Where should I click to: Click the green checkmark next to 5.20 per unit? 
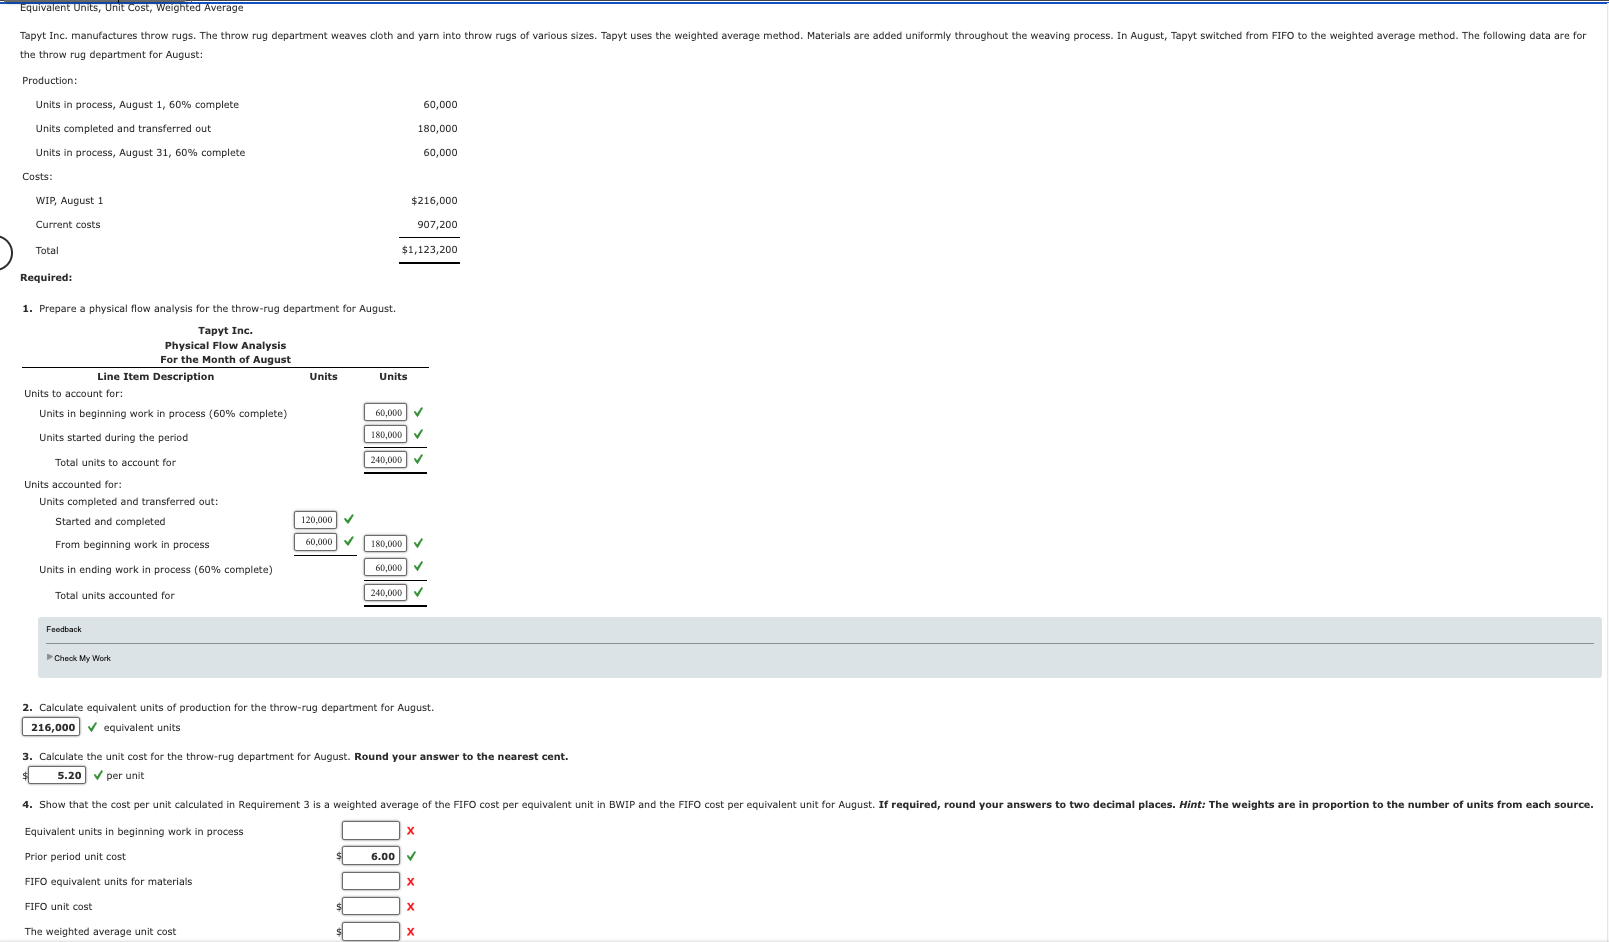click(x=98, y=775)
